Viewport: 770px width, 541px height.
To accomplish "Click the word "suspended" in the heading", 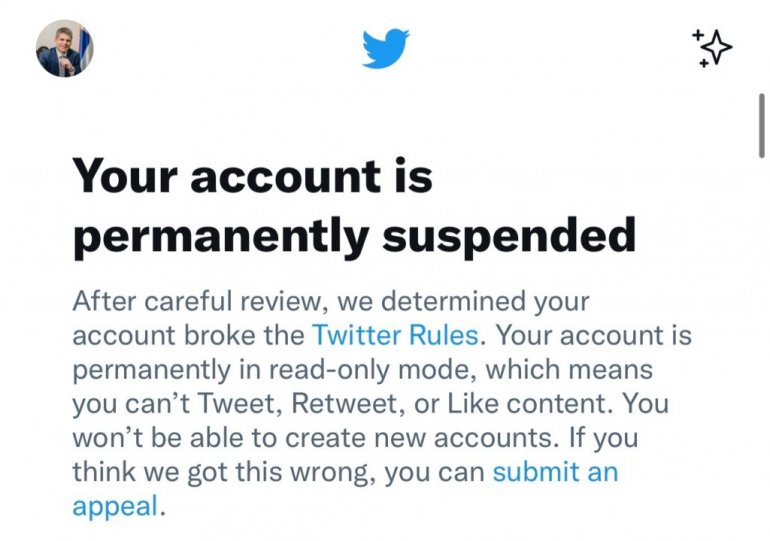I will click(x=509, y=236).
